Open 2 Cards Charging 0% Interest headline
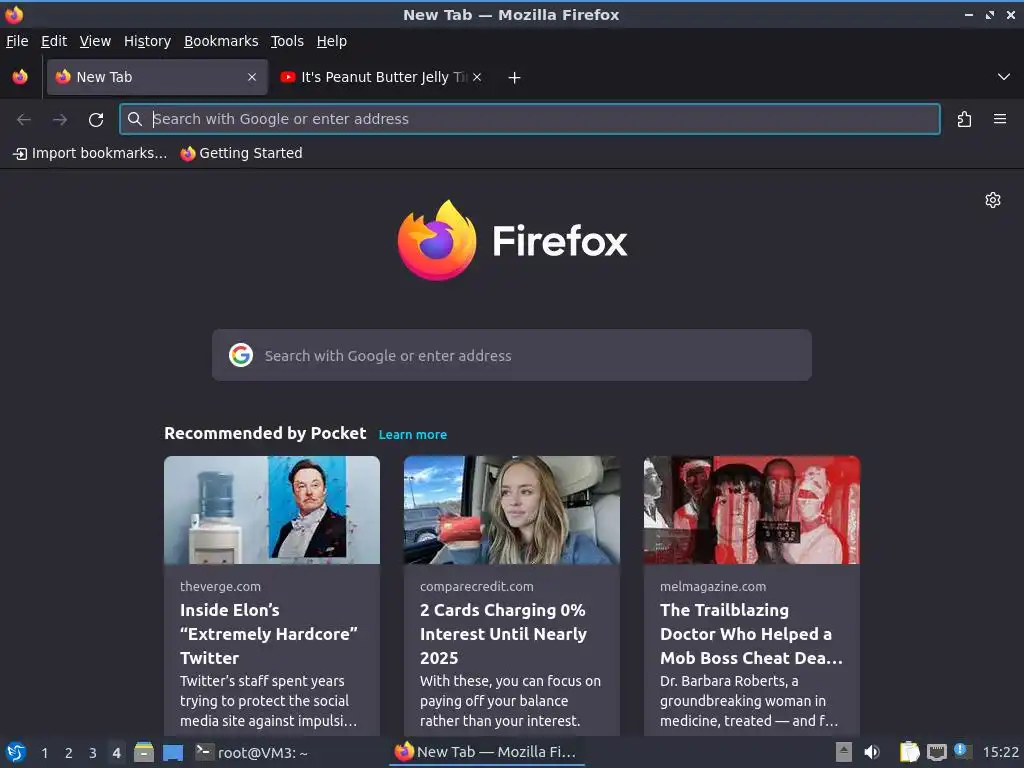Viewport: 1024px width, 768px height. [x=504, y=634]
